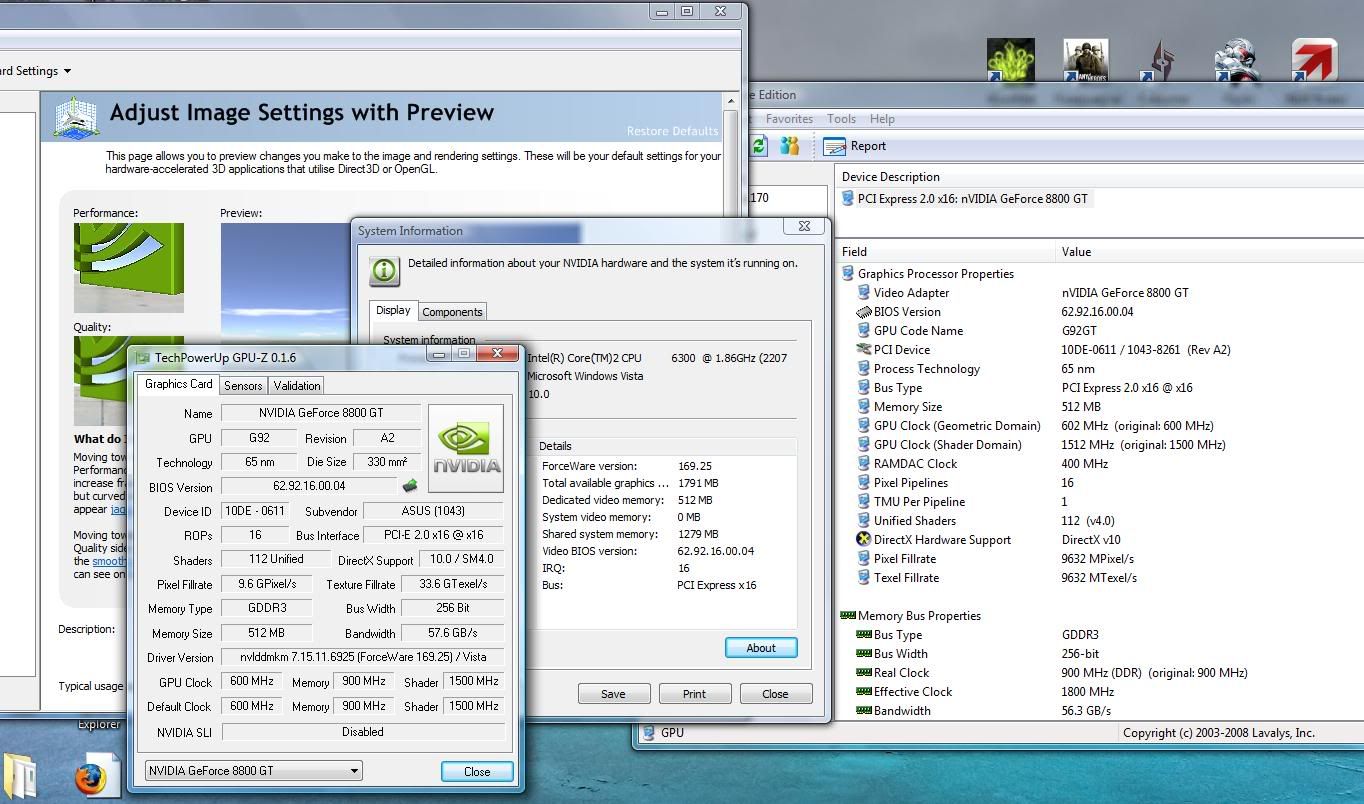Click the BIOS save chip icon in GPU-Z

coord(410,486)
